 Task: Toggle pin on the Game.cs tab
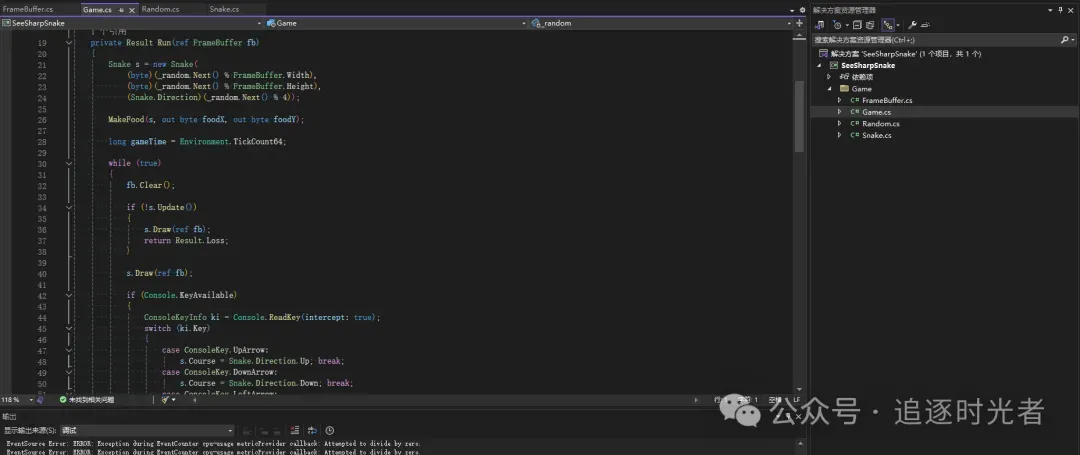click(x=121, y=9)
